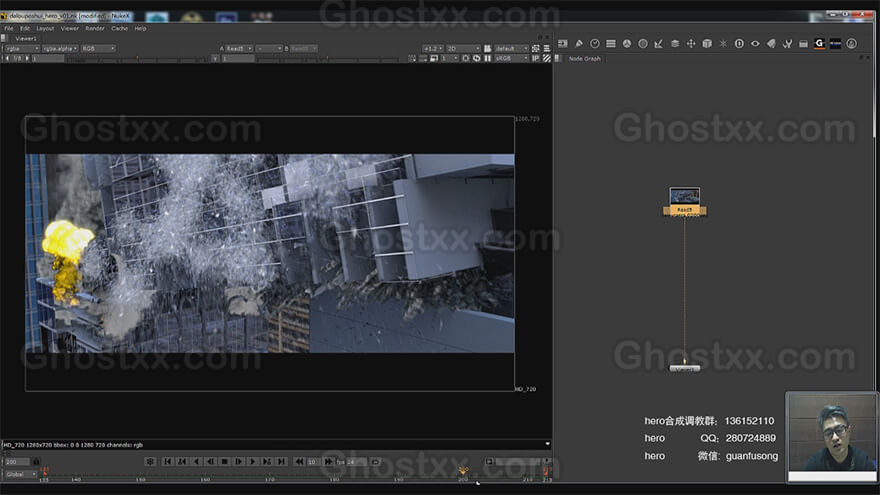880x495 pixels.
Task: Open the rgba channel layer dropdown
Action: (21, 48)
